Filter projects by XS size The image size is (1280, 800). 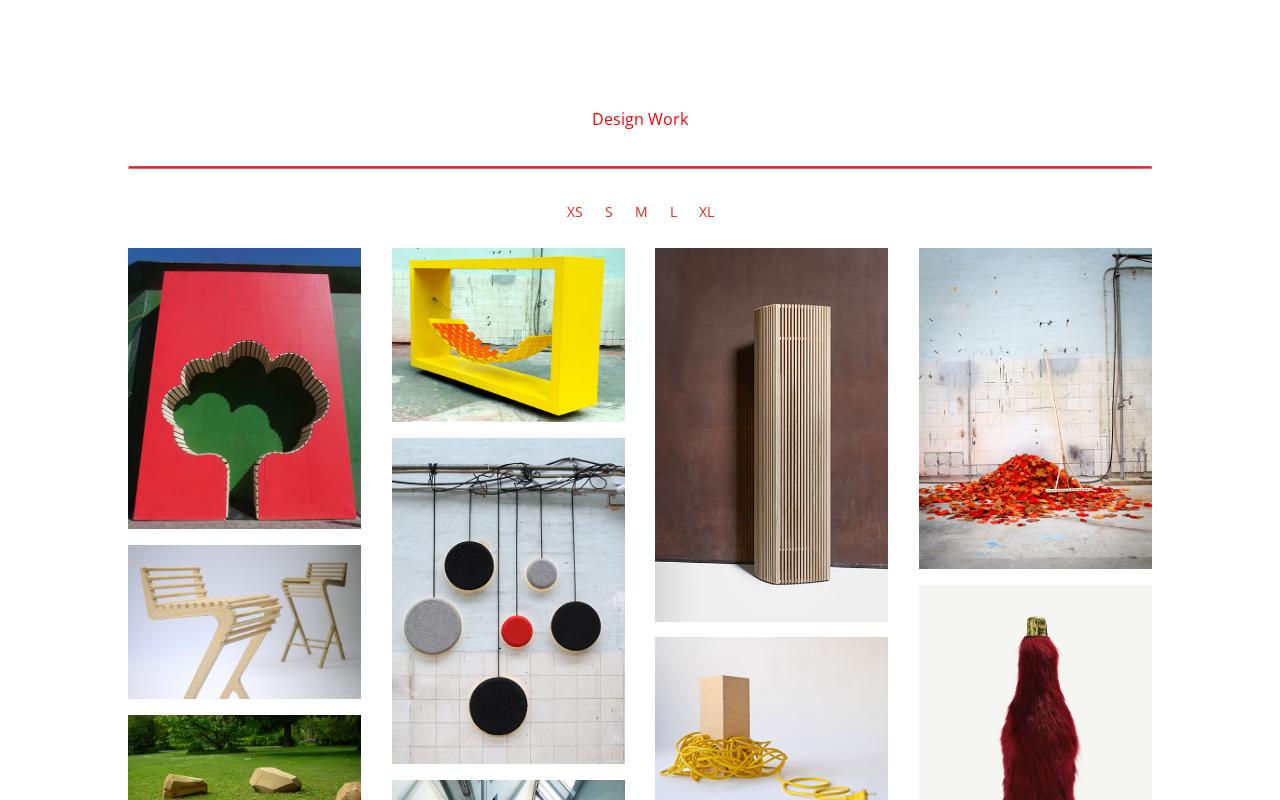(575, 212)
